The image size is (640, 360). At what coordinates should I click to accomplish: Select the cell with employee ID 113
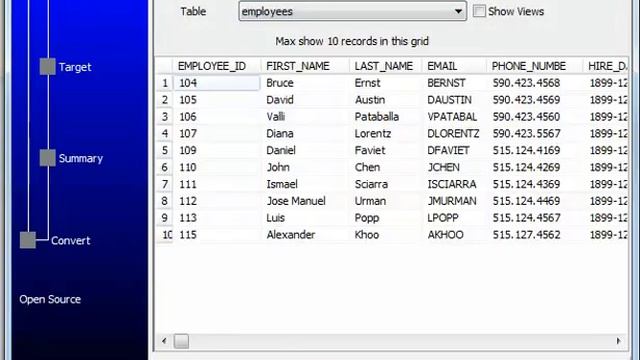coord(217,218)
